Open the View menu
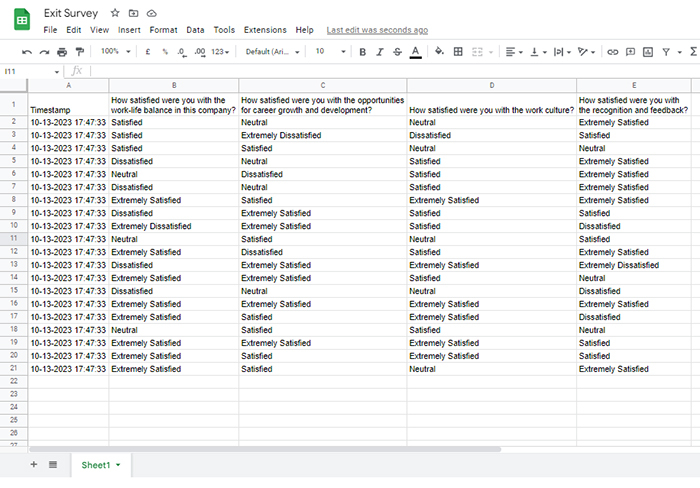 99,30
